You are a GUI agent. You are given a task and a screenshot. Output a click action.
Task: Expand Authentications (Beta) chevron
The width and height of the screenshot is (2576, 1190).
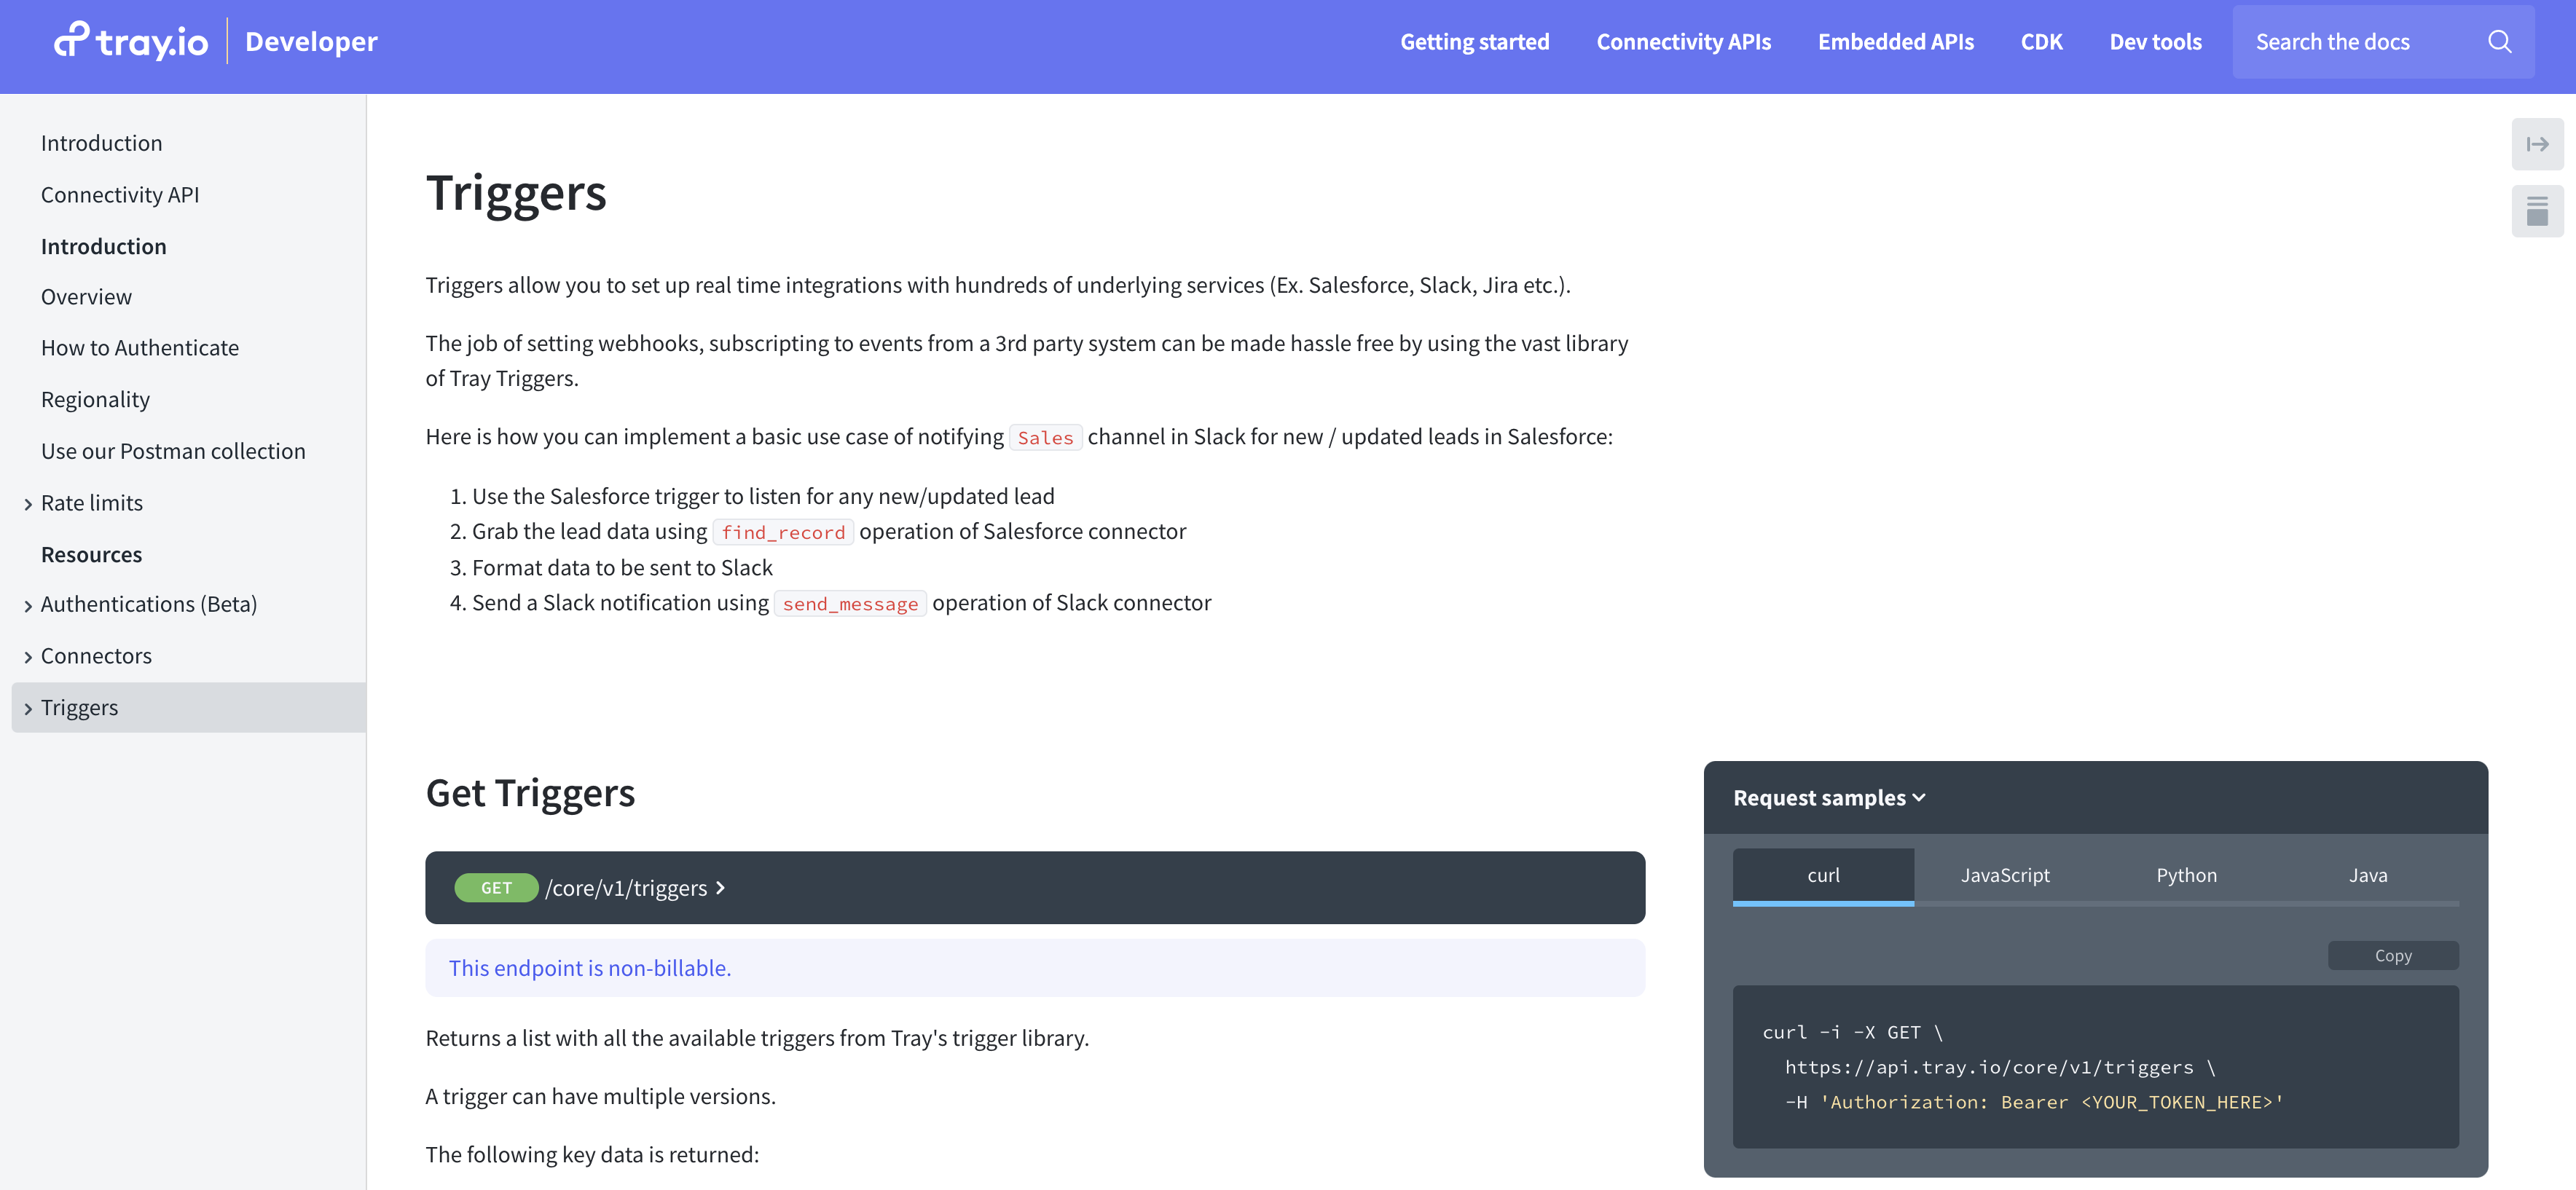pyautogui.click(x=28, y=606)
